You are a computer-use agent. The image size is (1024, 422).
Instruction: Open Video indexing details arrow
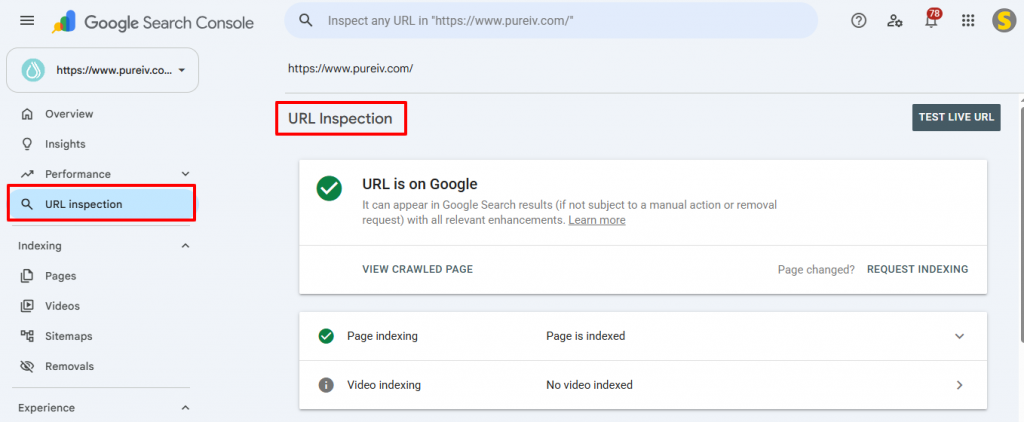pyautogui.click(x=959, y=385)
